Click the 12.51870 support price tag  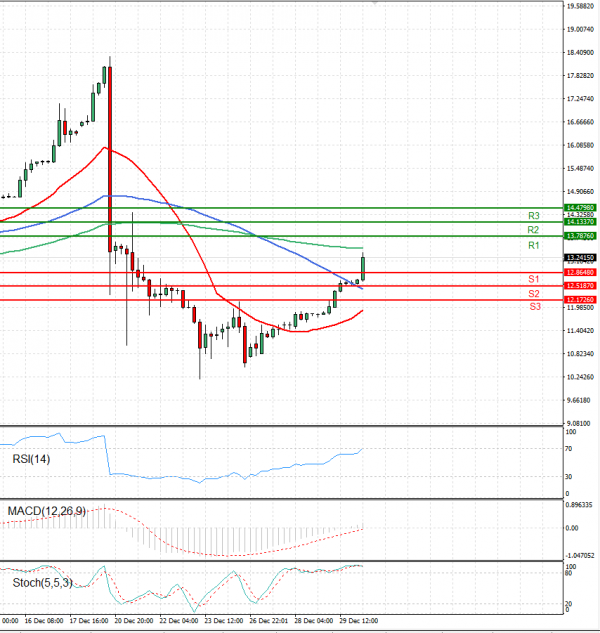[579, 285]
